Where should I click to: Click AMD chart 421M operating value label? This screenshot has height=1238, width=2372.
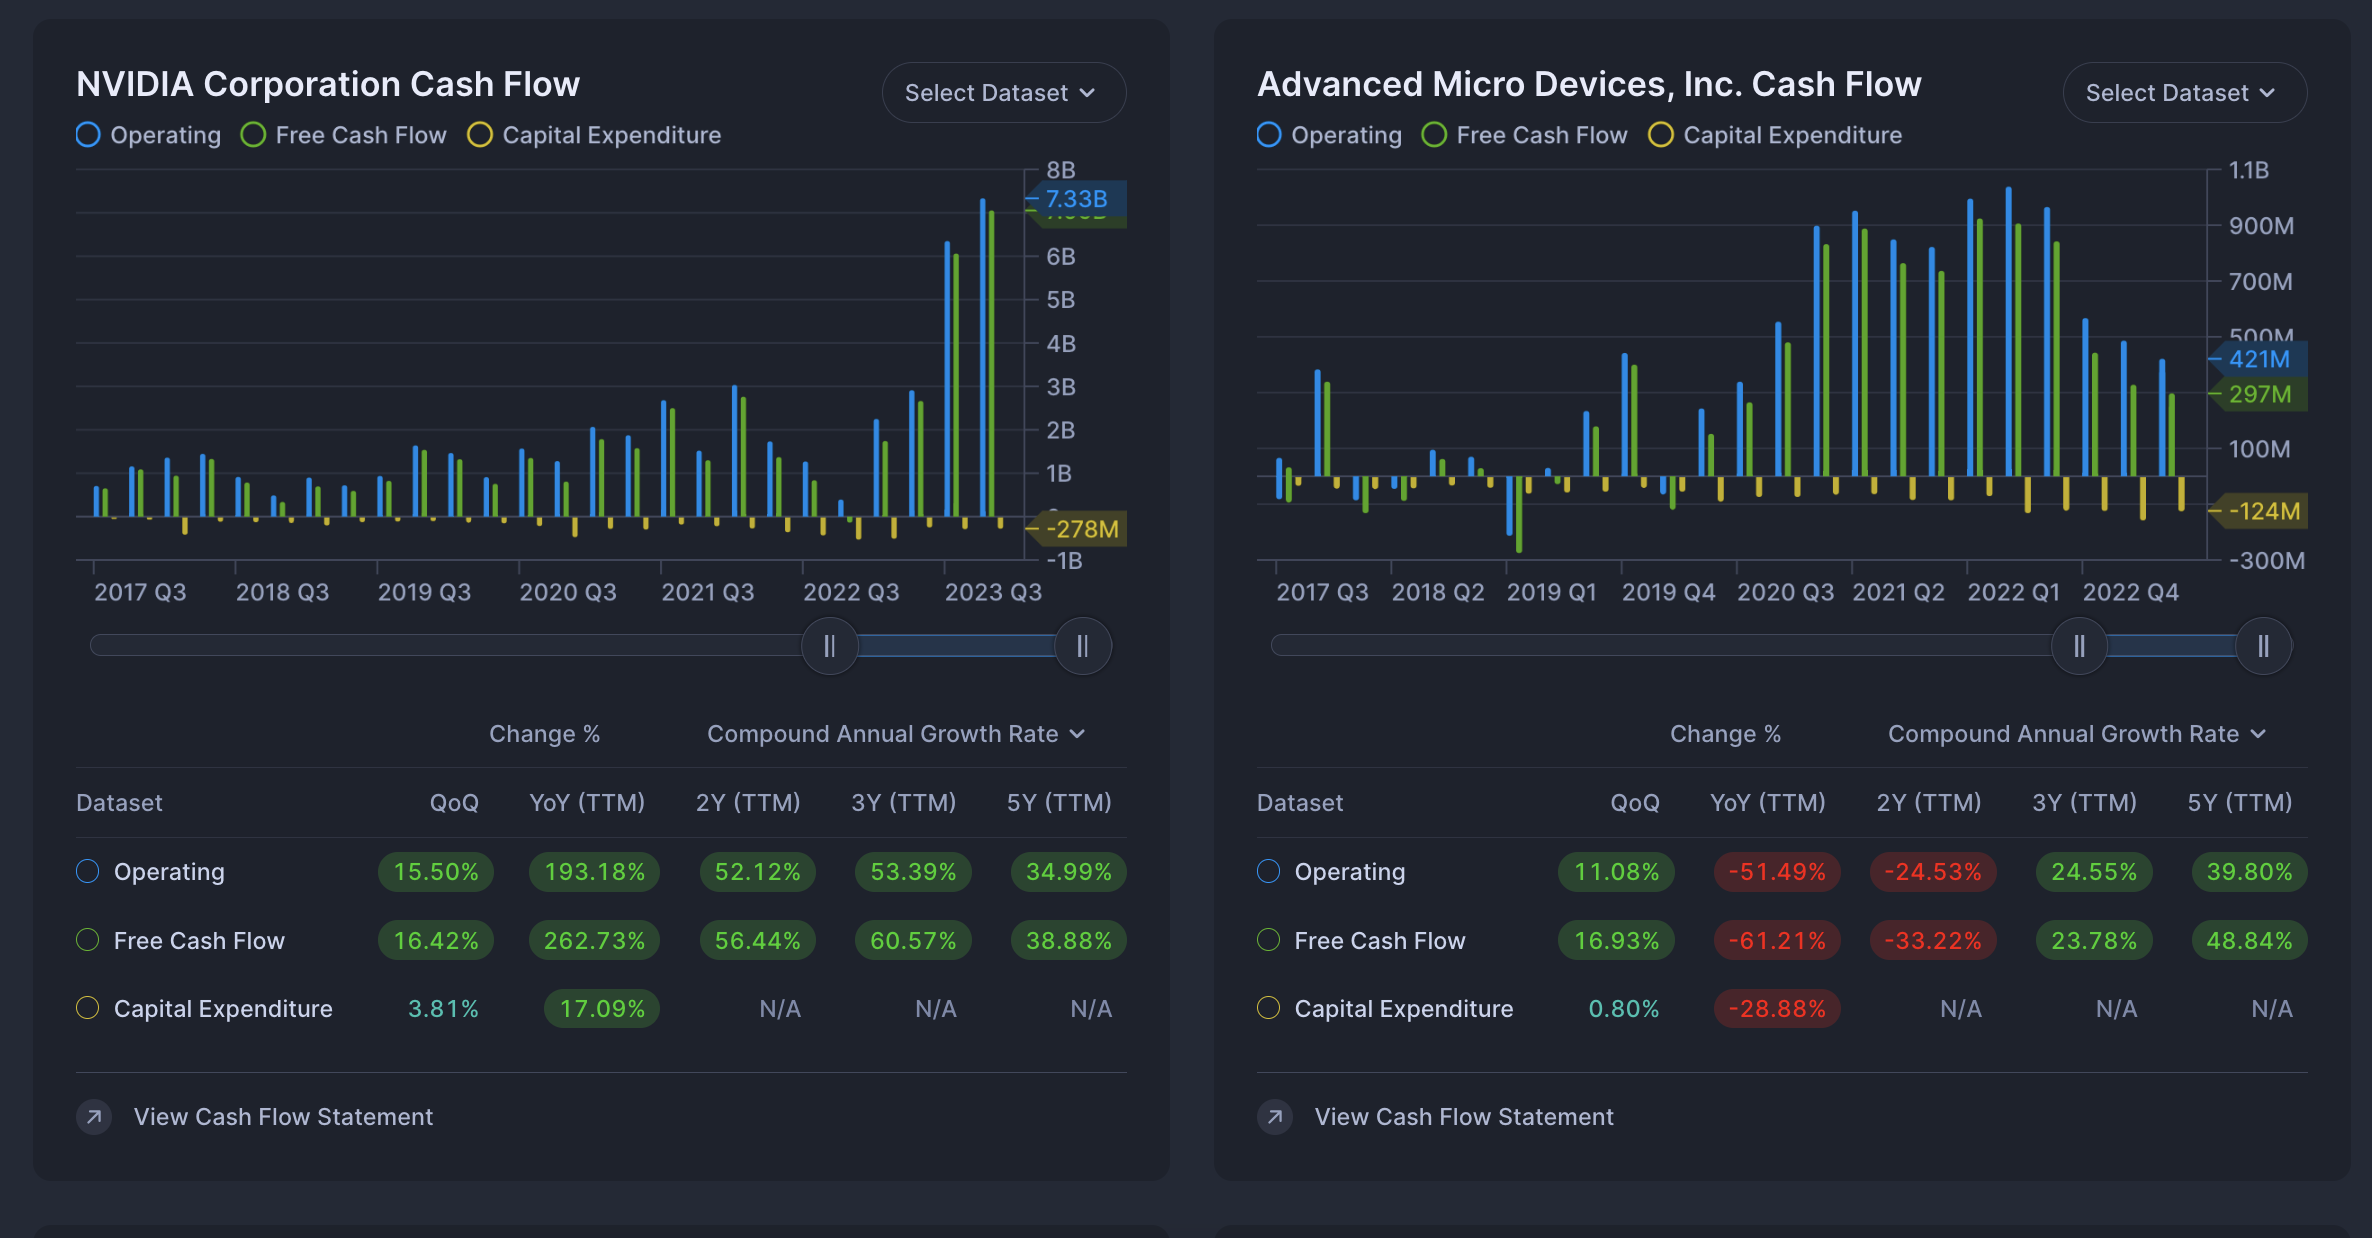coord(2260,359)
